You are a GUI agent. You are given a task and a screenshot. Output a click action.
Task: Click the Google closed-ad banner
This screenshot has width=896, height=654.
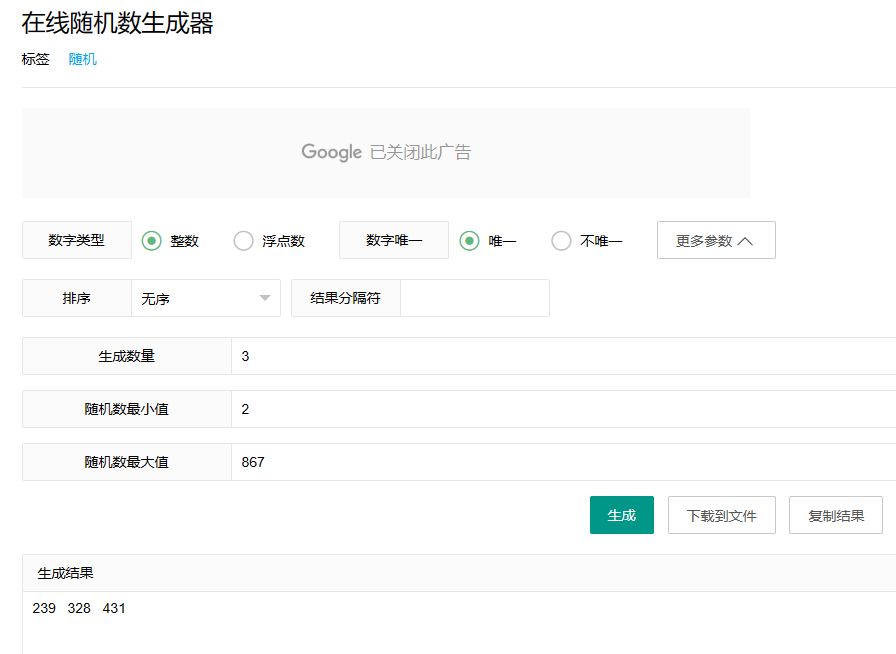[x=386, y=152]
